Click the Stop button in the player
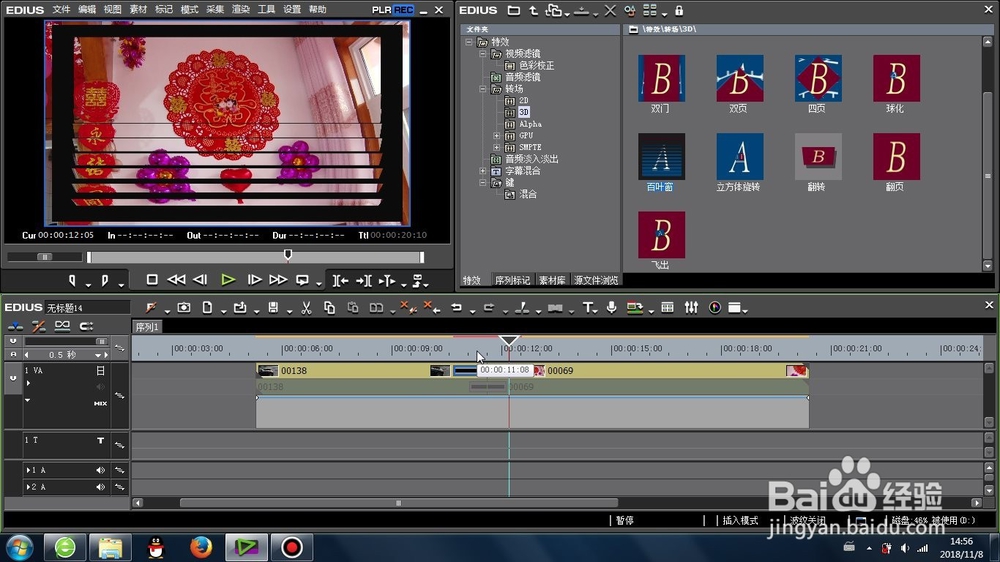Screen dimensions: 1000x562 [x=152, y=279]
